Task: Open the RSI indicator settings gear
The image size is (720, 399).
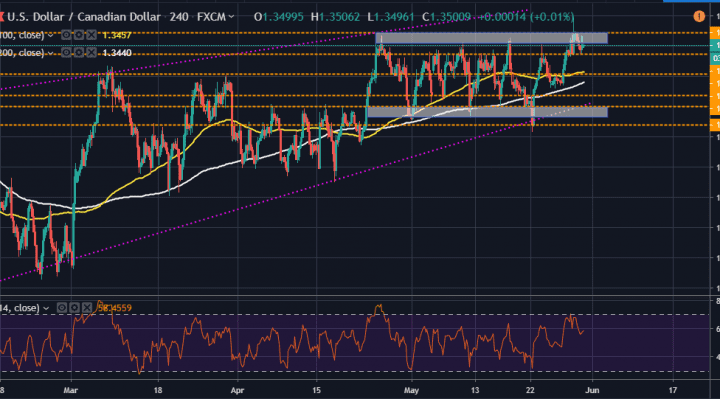Action: coord(74,308)
